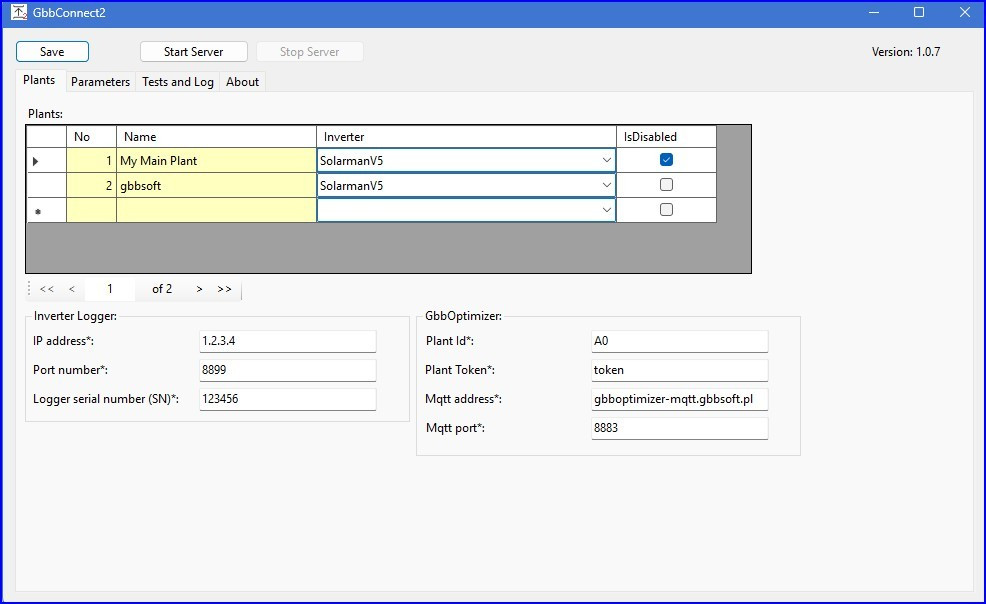Open Inverter dropdown for gbbsoft row
The height and width of the screenshot is (604, 986).
(606, 185)
